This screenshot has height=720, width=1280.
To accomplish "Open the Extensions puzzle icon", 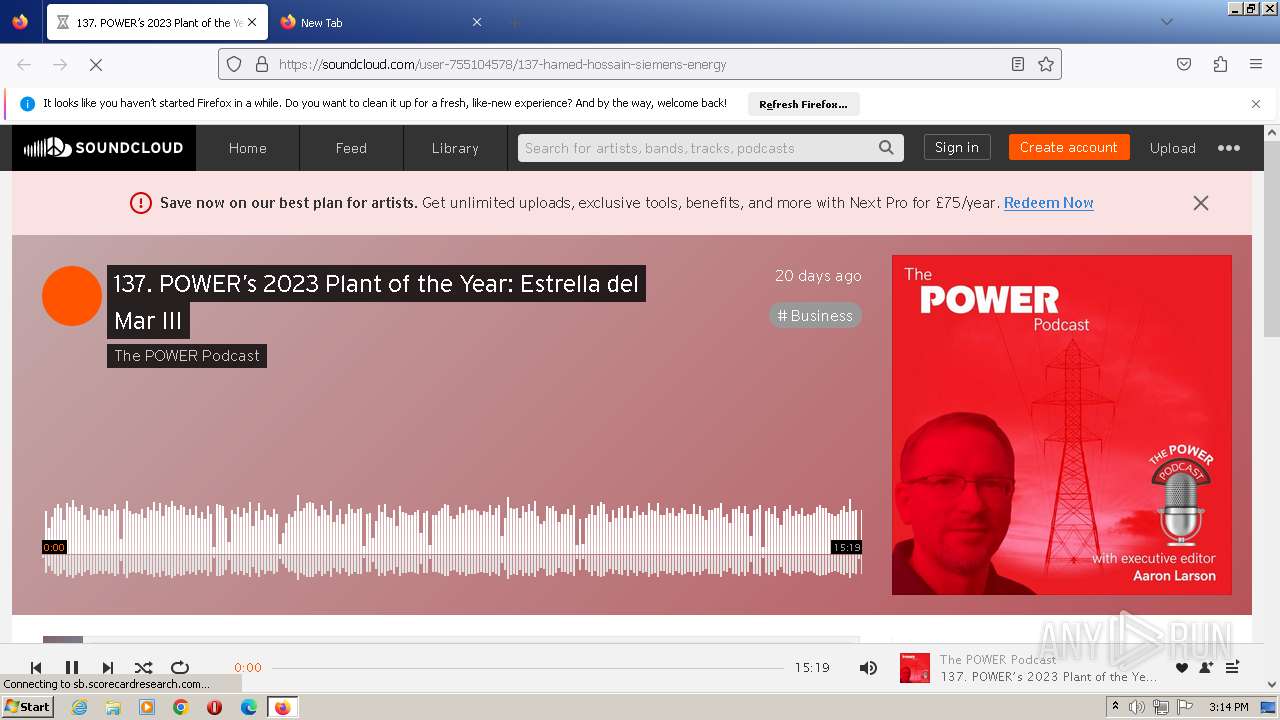I will (x=1220, y=64).
